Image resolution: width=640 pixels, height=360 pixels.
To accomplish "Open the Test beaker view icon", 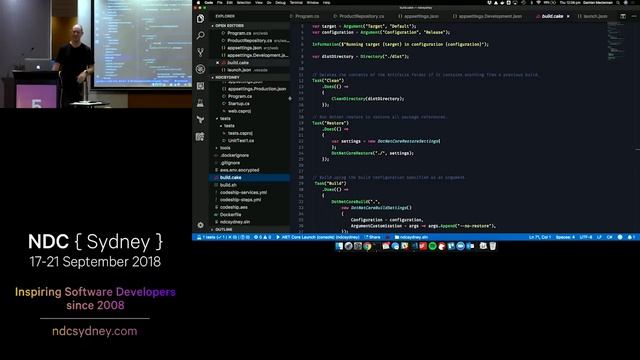I will [200, 103].
